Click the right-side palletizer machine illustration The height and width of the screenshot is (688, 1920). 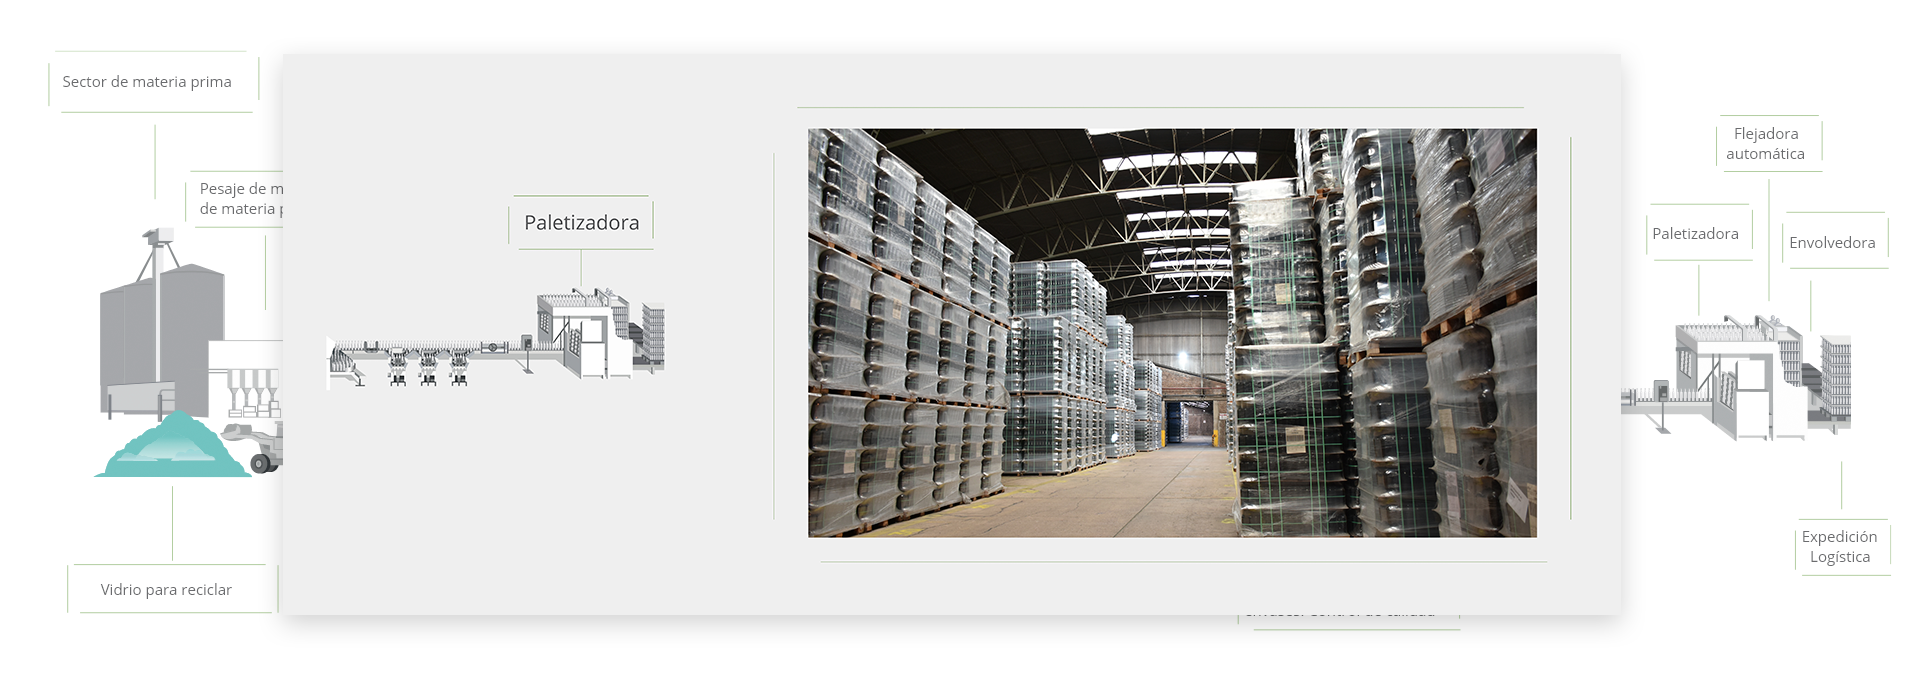click(1735, 380)
